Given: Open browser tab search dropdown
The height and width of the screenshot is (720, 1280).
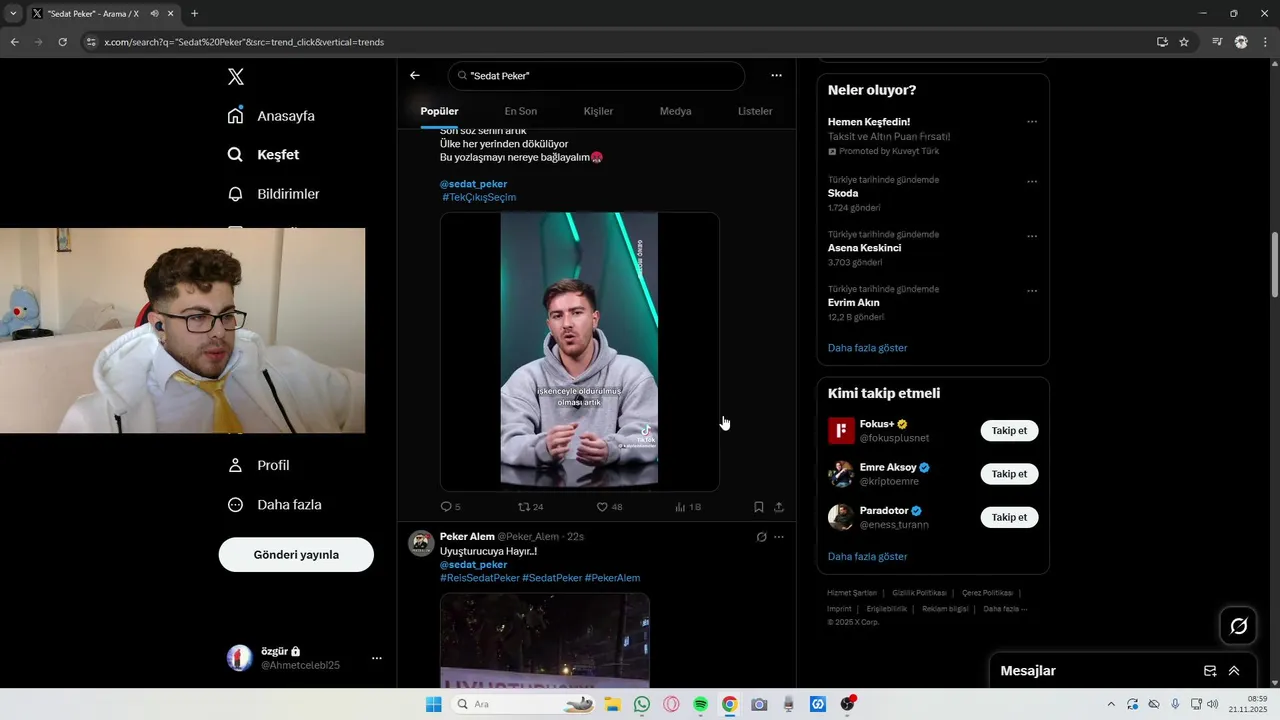Looking at the screenshot, I should tap(13, 14).
